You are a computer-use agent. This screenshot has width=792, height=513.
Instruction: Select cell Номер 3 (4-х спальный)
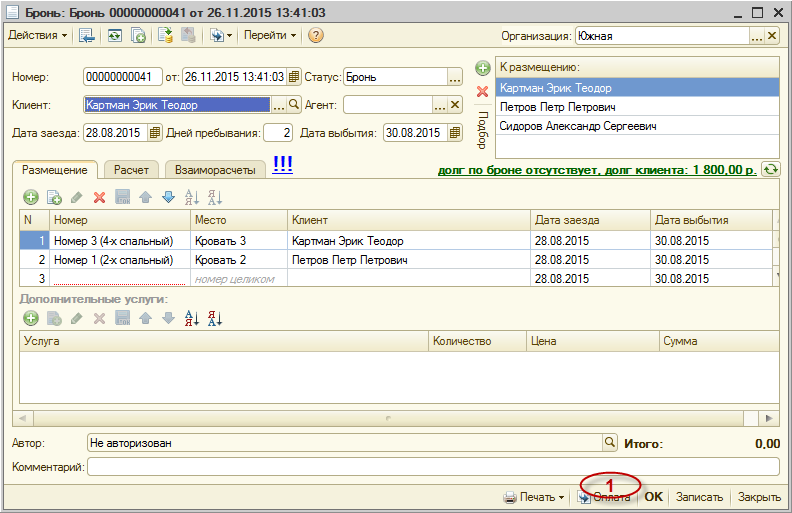click(x=120, y=241)
